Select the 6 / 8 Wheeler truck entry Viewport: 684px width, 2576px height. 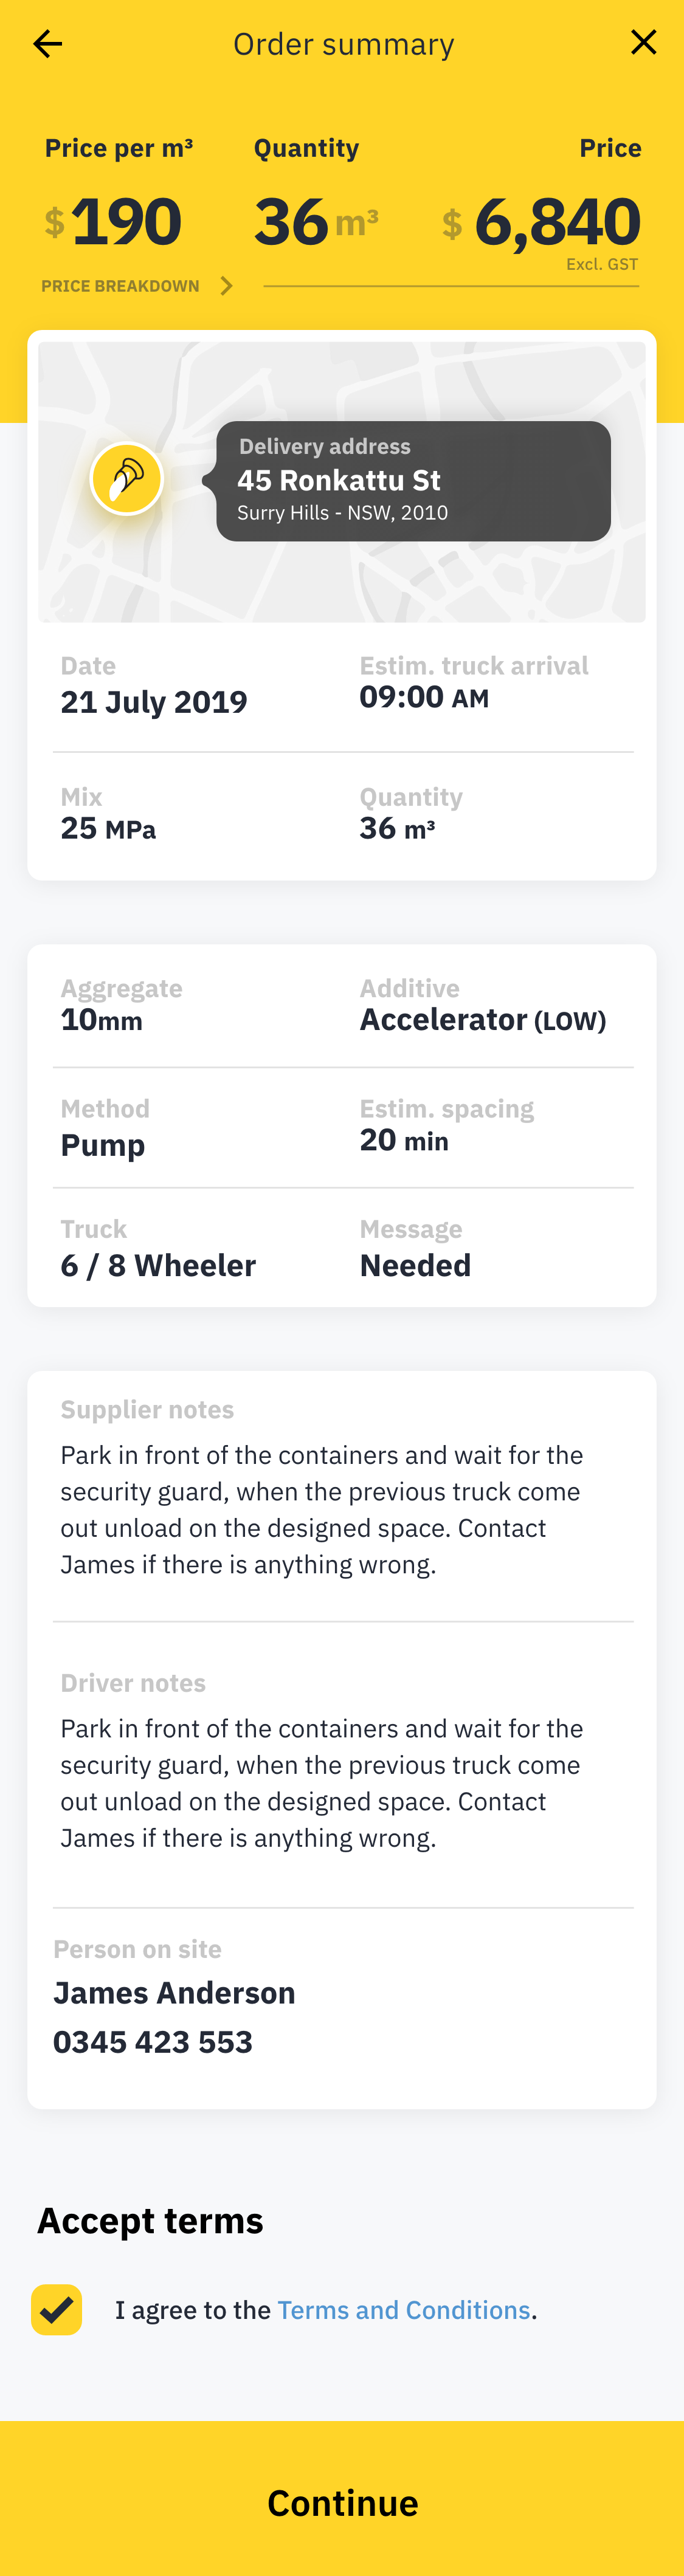point(158,1265)
